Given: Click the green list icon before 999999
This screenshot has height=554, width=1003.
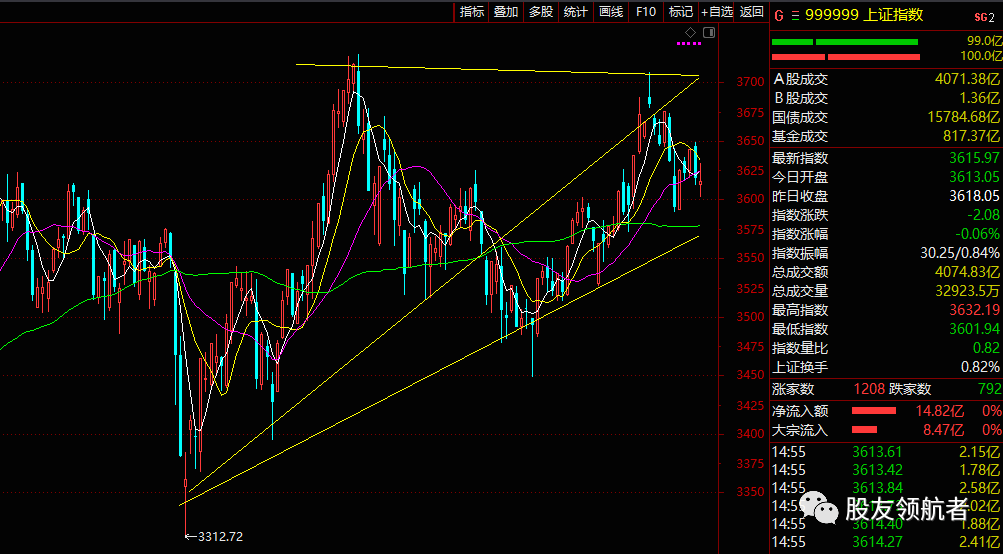Looking at the screenshot, I should point(795,14).
